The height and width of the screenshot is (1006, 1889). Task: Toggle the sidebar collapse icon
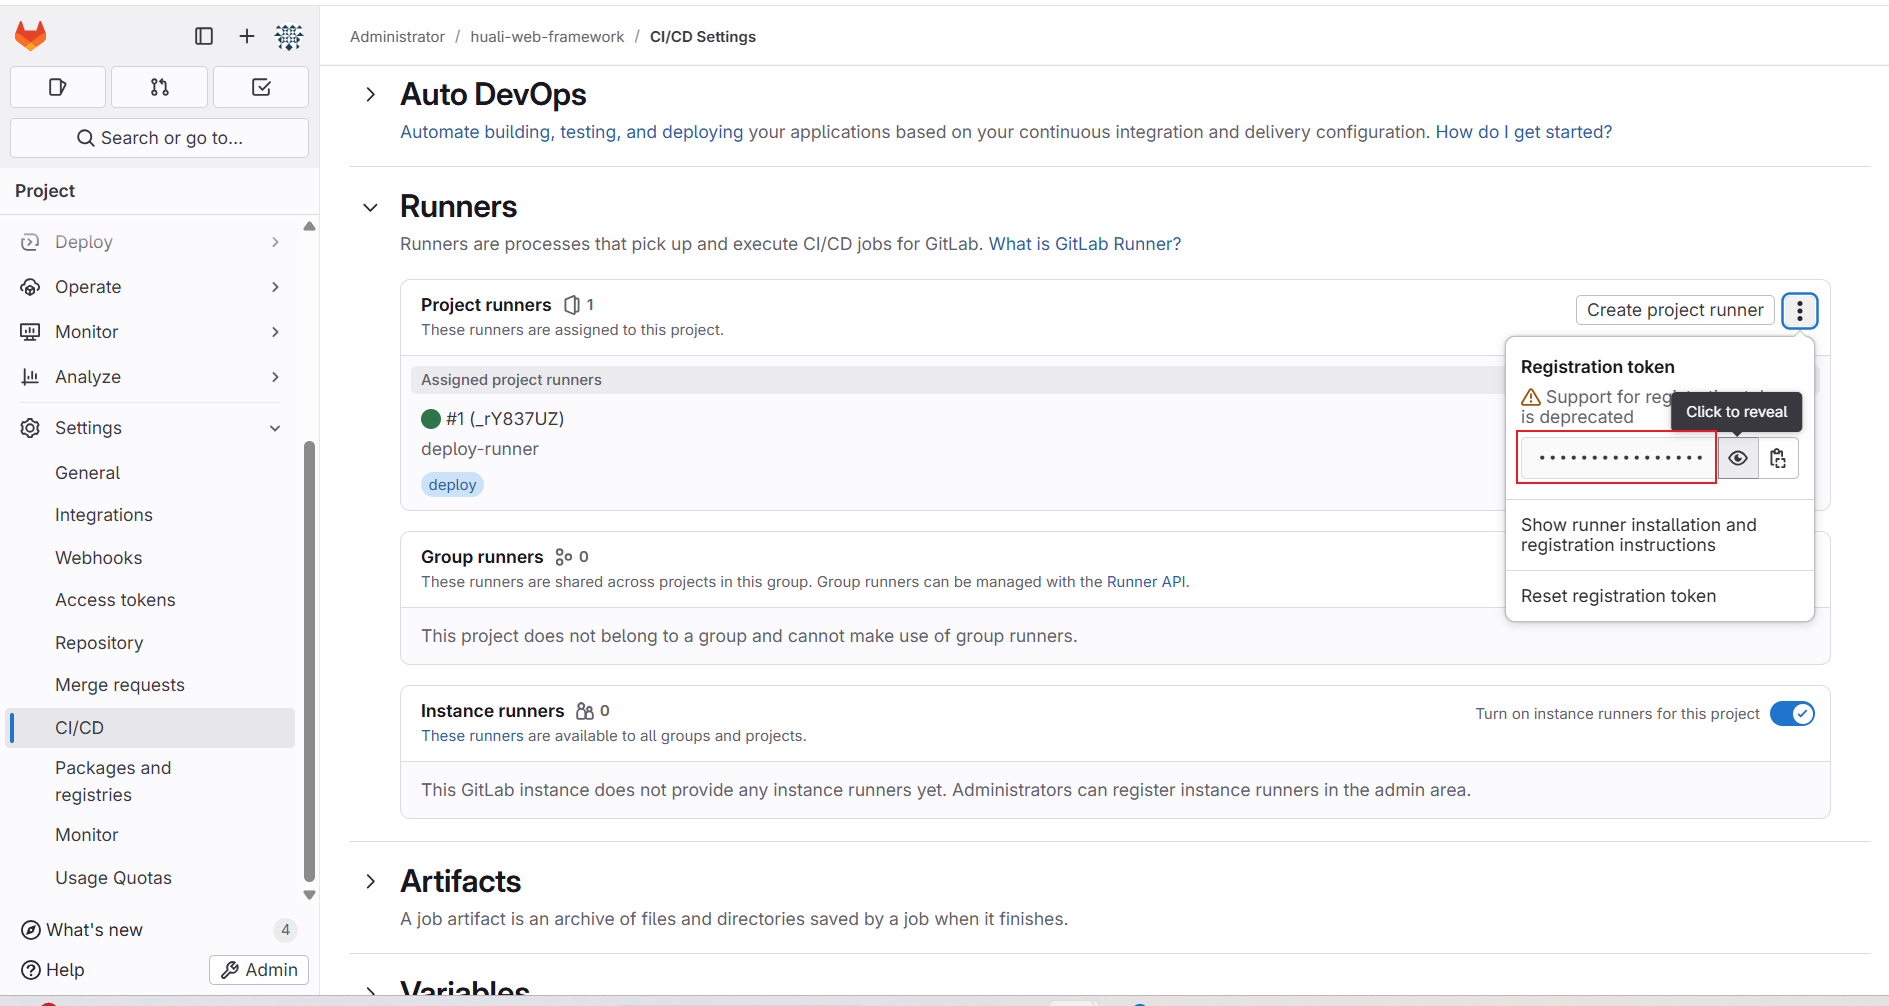(204, 36)
